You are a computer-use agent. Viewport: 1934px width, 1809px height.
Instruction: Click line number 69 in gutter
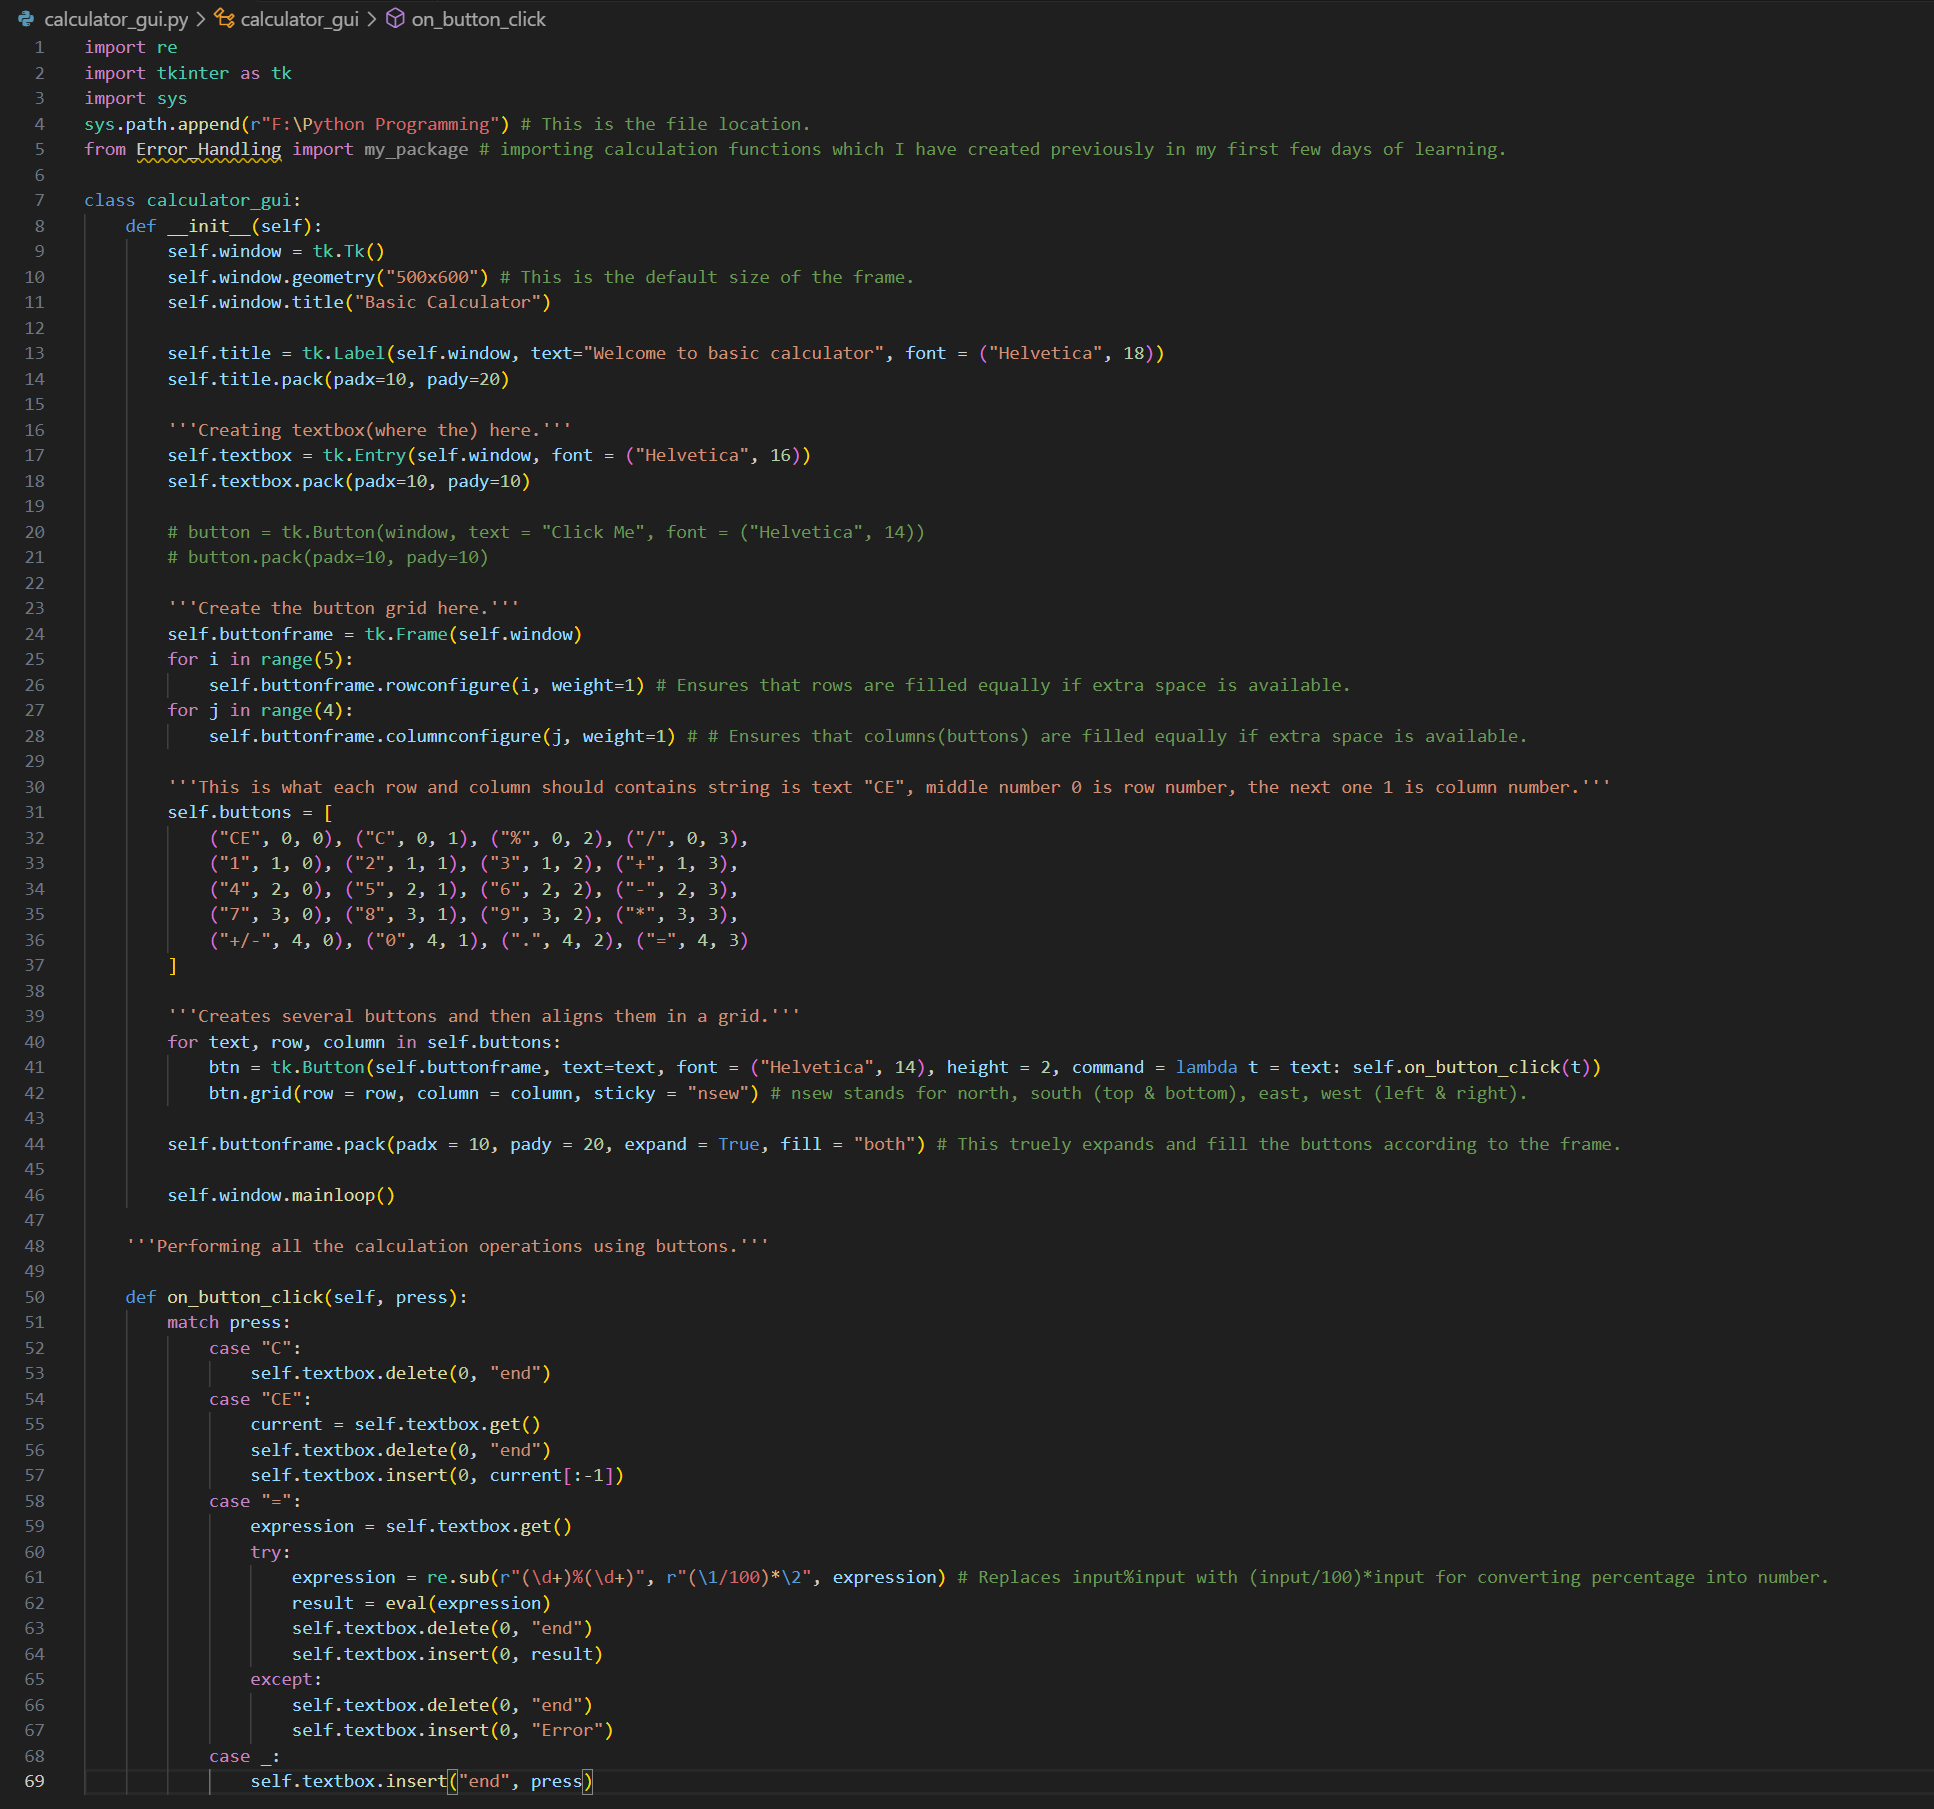[x=35, y=1781]
